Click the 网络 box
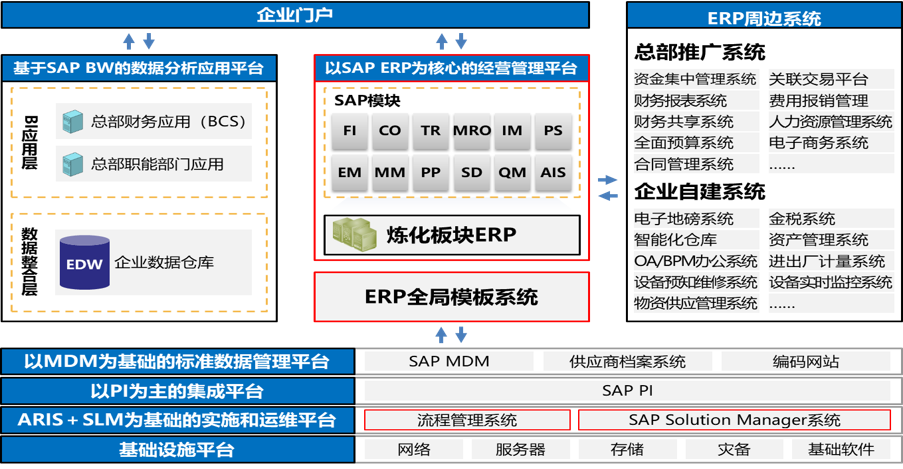This screenshot has width=903, height=469. tap(414, 449)
